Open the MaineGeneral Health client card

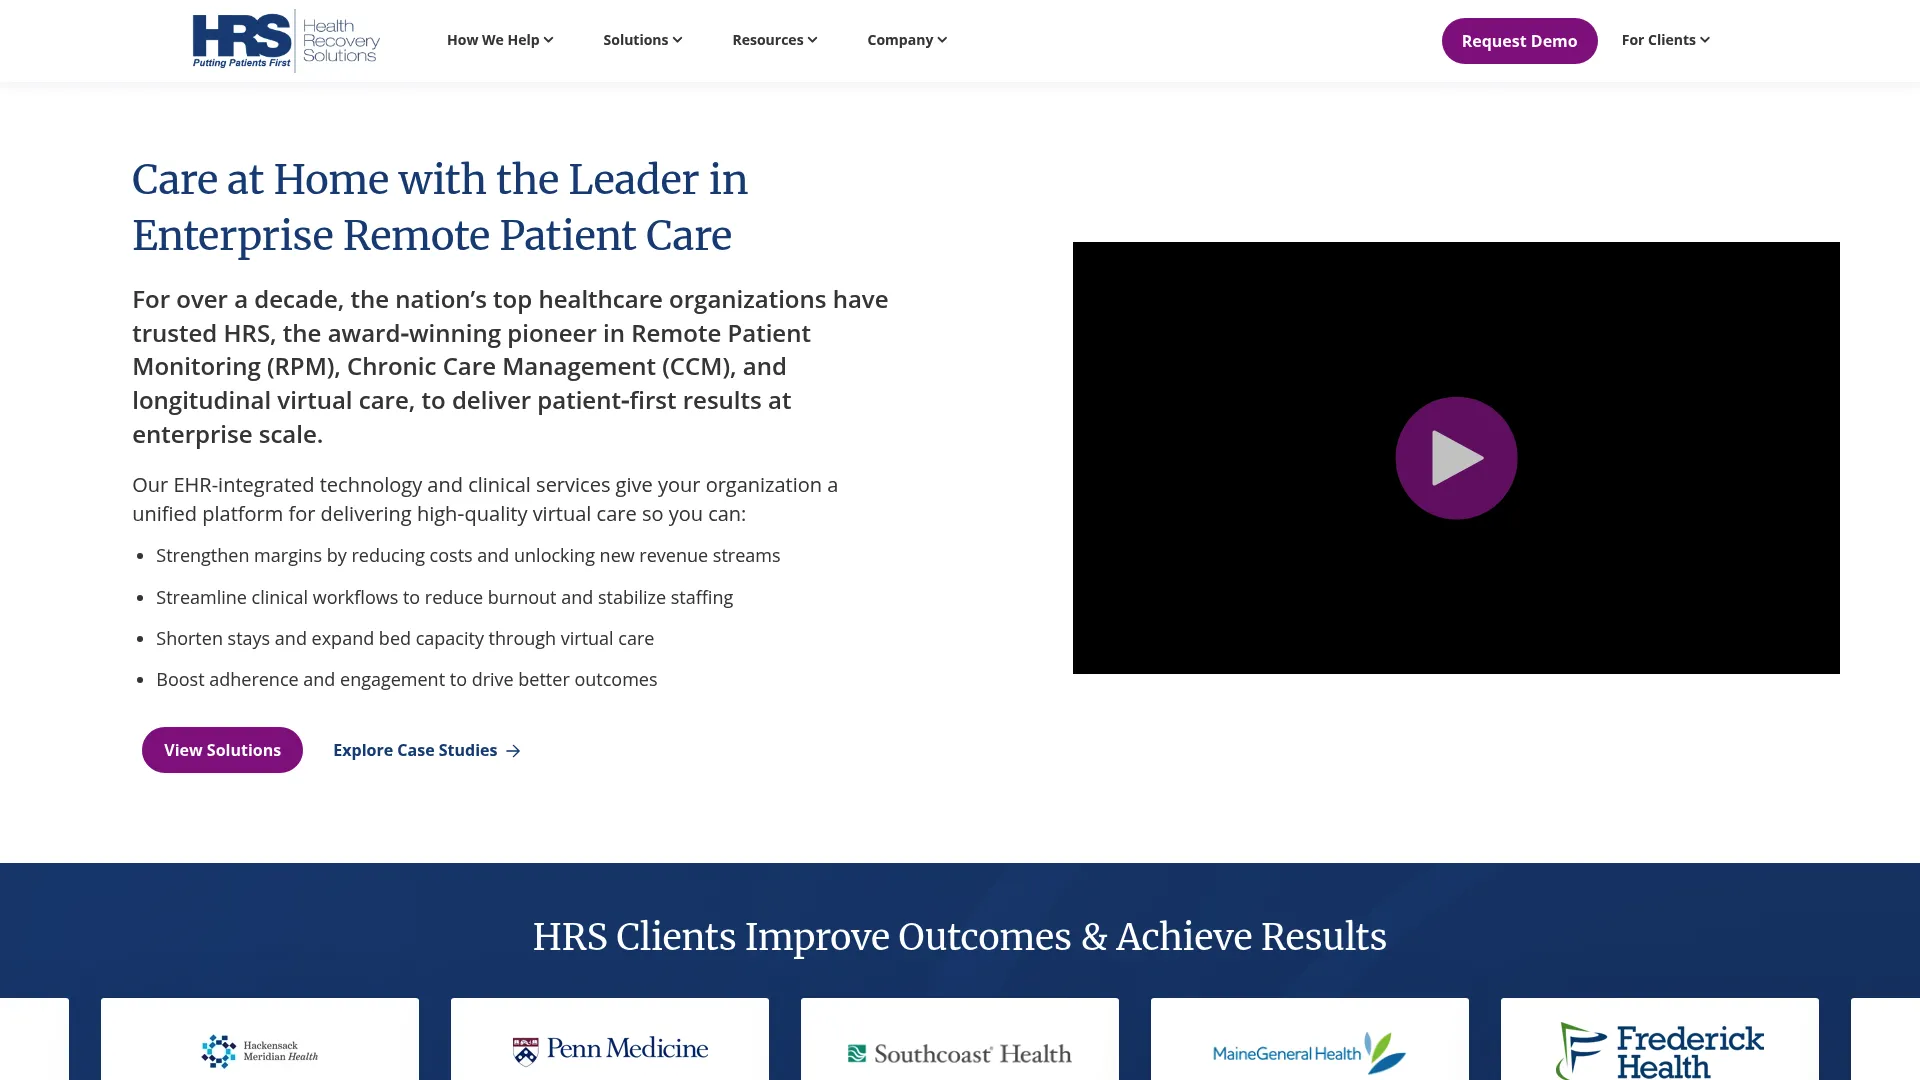[x=1310, y=1039]
